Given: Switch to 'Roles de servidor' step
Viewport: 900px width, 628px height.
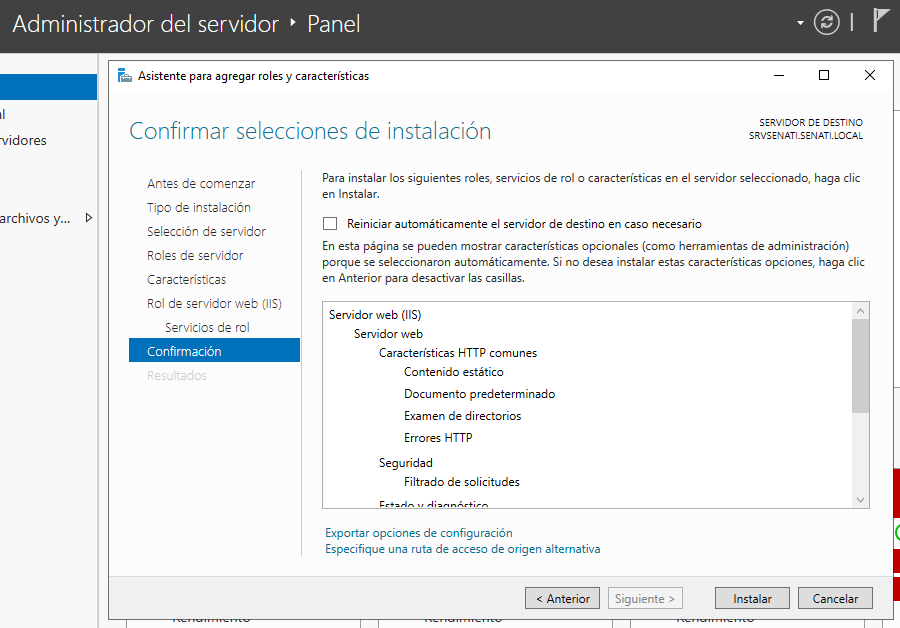Looking at the screenshot, I should pyautogui.click(x=195, y=255).
